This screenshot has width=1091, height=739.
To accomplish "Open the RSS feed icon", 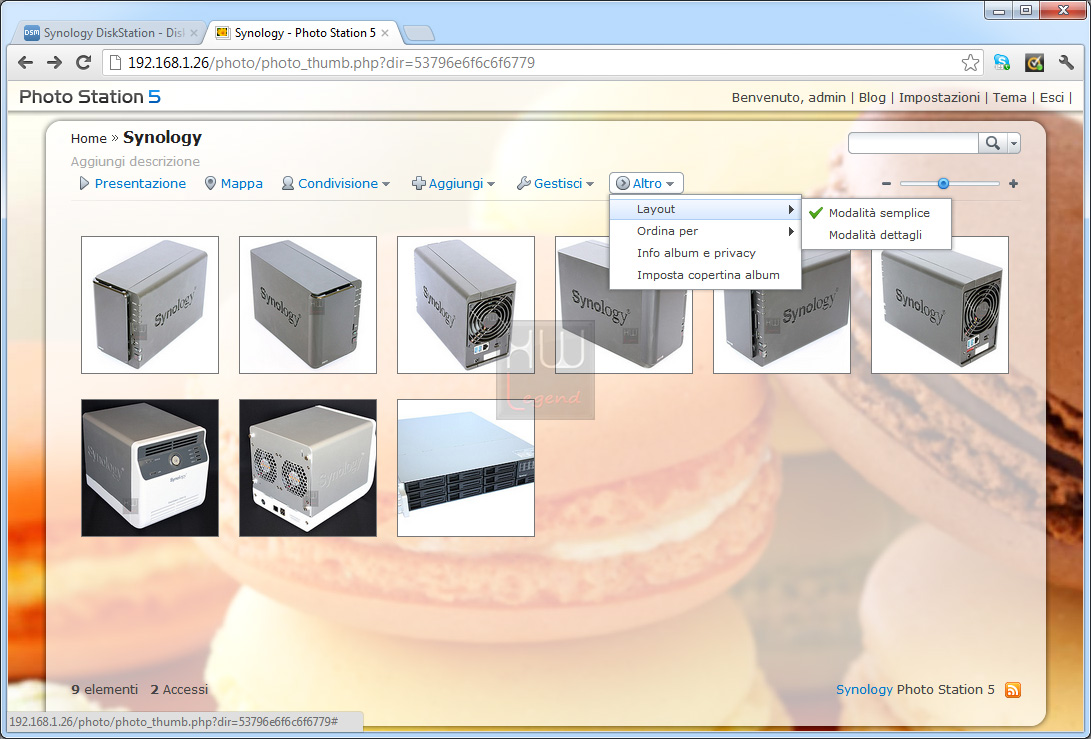I will (1013, 690).
